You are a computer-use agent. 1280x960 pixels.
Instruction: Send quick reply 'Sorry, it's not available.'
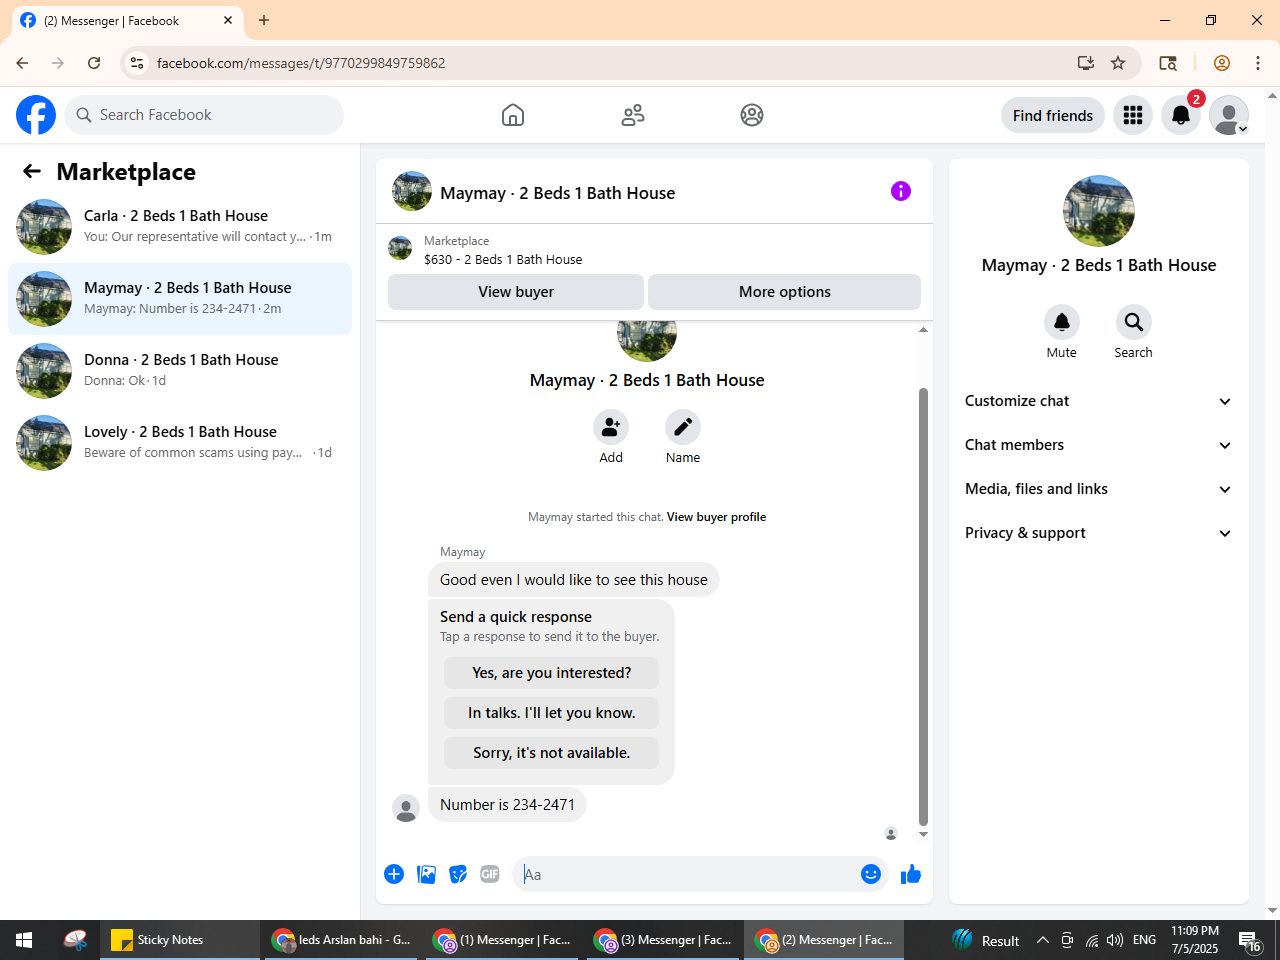click(x=552, y=753)
